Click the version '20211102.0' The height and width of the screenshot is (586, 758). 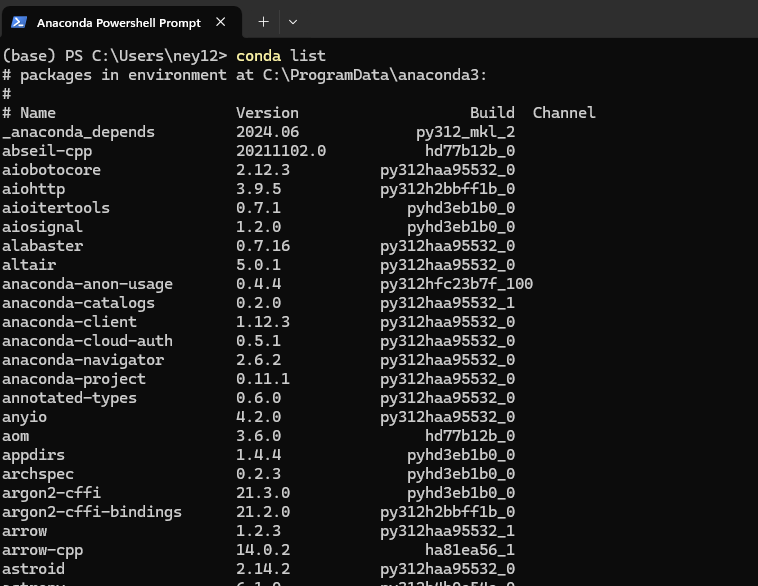281,151
